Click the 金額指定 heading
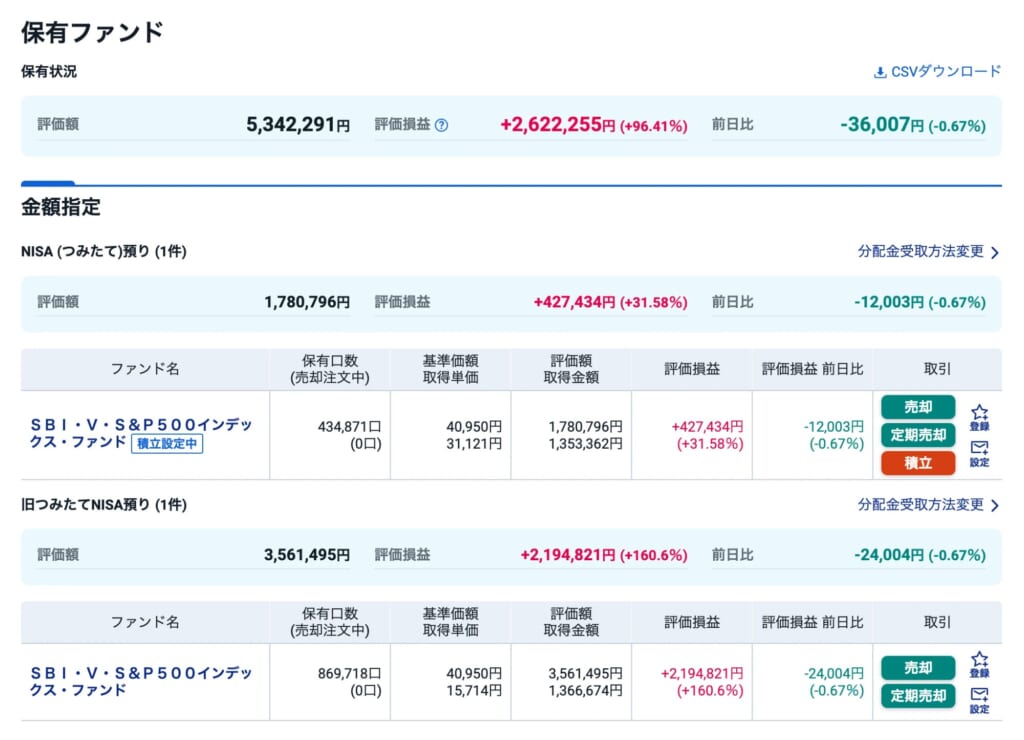1024x740 pixels. tap(61, 207)
